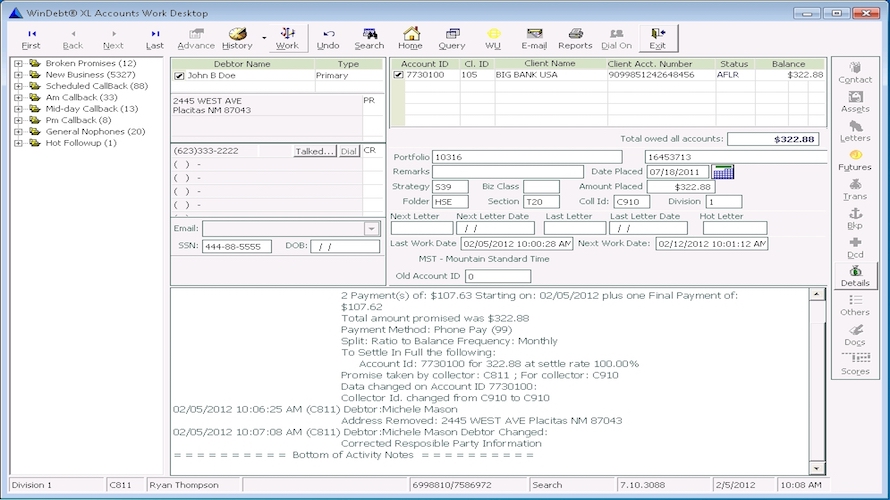Toggle the John B Doe debtor checkbox
This screenshot has height=500, width=890.
179,75
